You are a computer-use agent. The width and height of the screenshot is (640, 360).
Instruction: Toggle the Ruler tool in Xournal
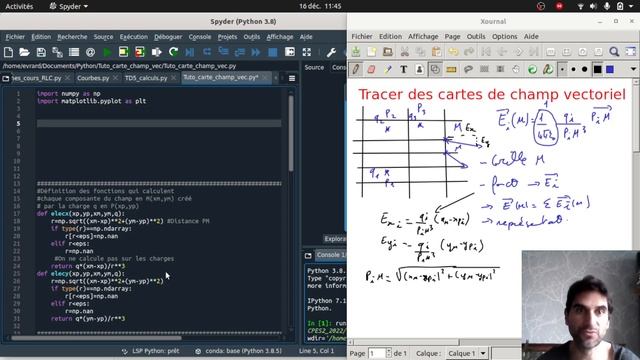[x=451, y=69]
